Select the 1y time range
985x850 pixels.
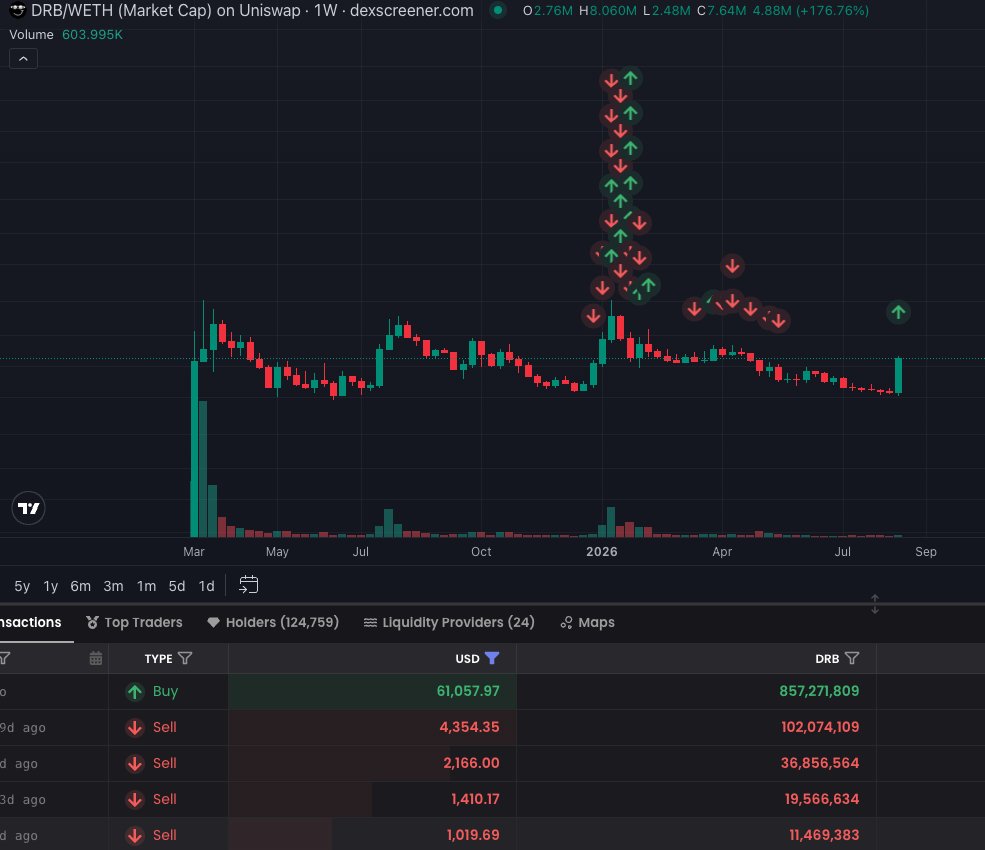pos(51,586)
